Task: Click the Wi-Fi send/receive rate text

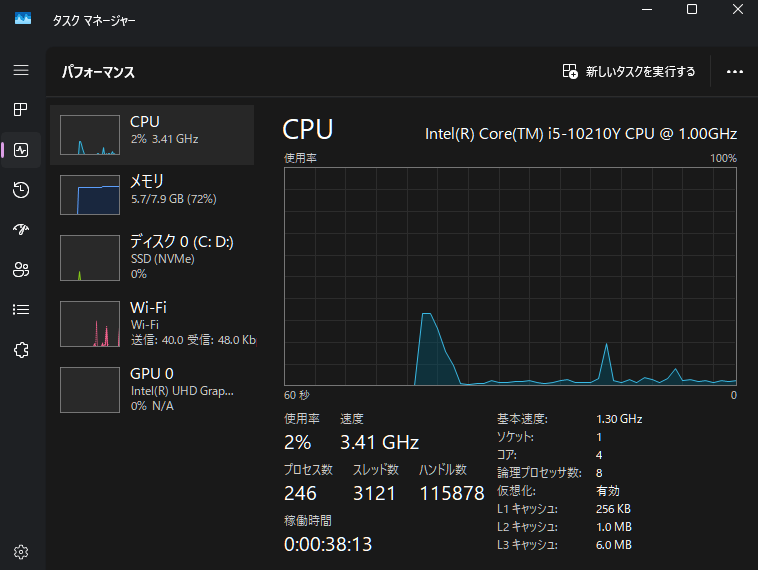Action: 193,340
